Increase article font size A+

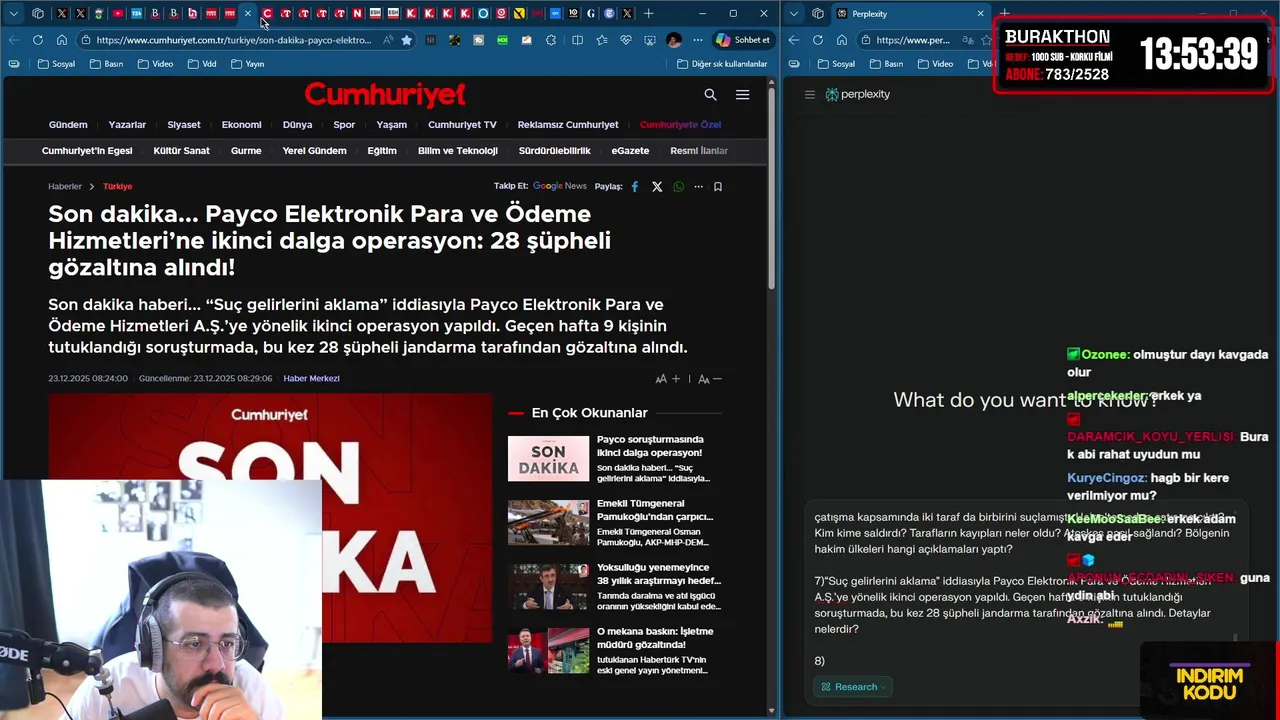point(668,379)
